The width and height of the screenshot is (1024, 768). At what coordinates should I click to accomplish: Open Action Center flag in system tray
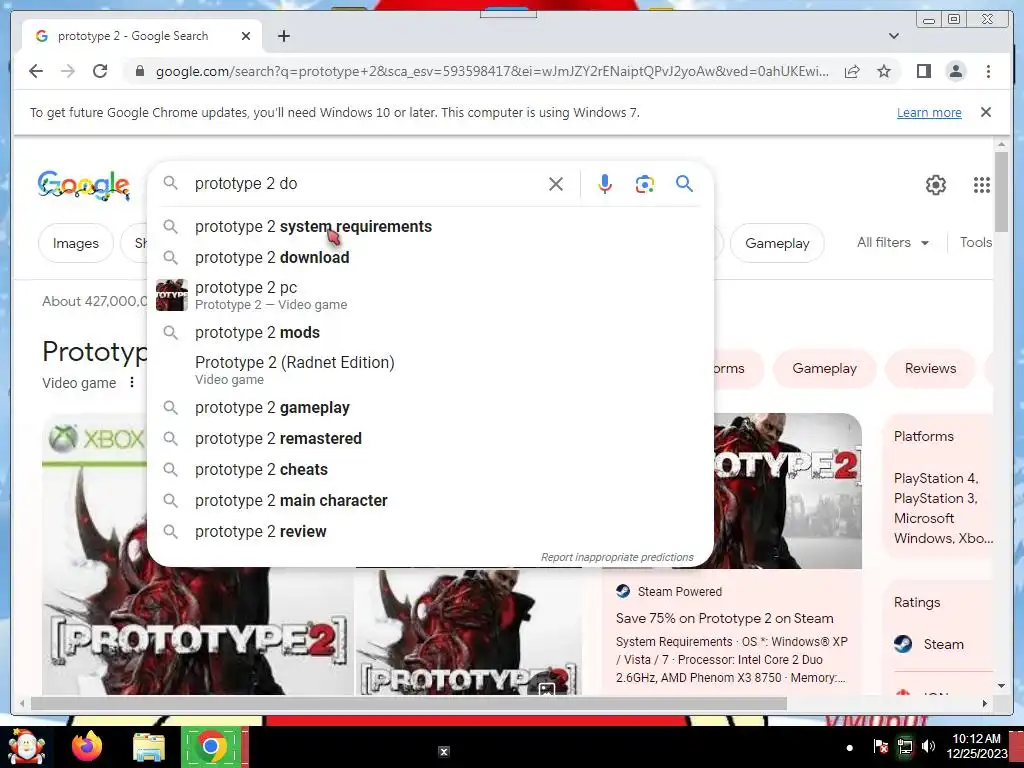point(880,746)
